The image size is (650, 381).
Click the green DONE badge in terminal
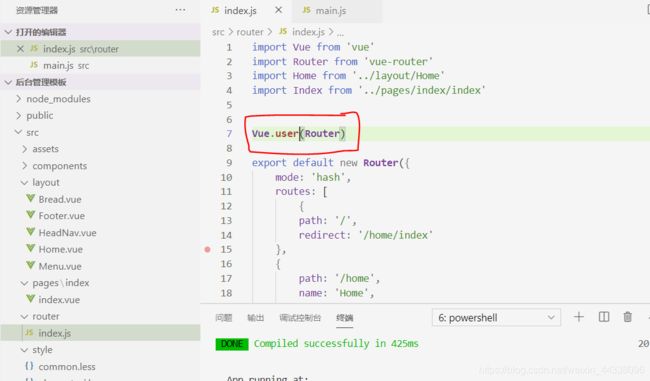[232, 344]
